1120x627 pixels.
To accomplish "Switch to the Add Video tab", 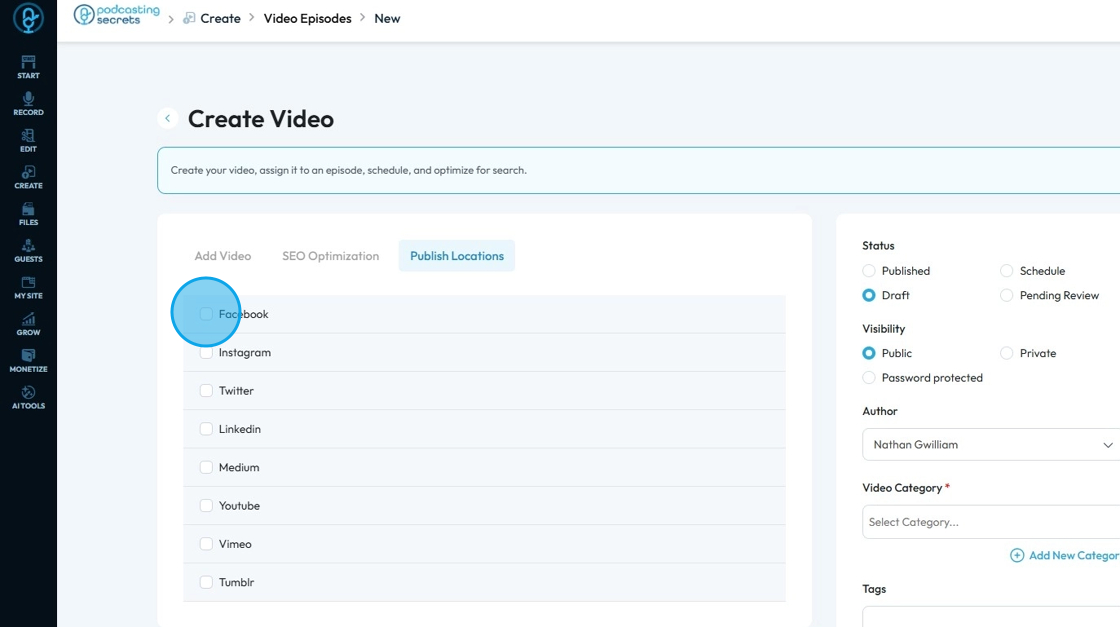I will click(x=223, y=256).
